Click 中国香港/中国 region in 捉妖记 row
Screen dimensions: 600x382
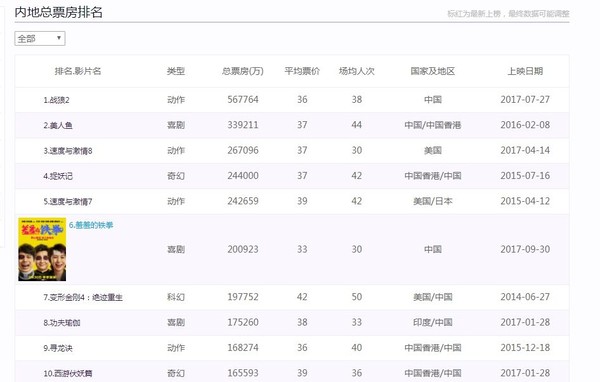pos(433,176)
